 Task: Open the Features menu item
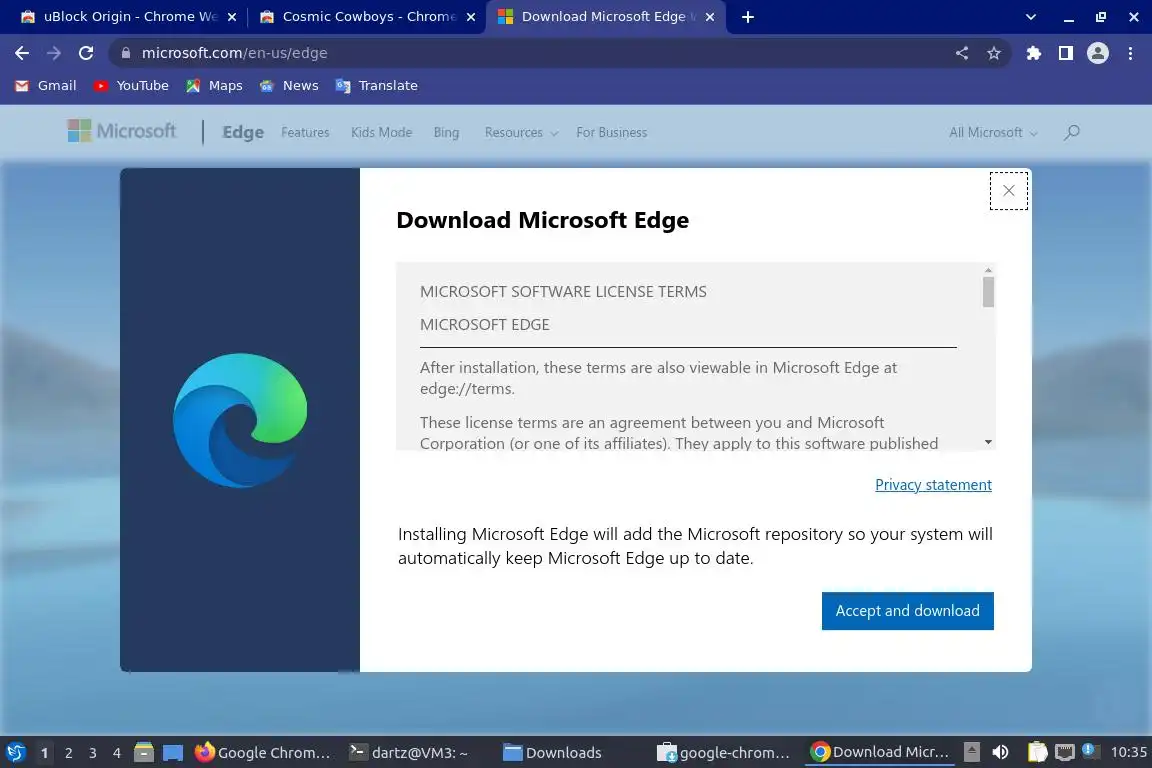pos(305,132)
